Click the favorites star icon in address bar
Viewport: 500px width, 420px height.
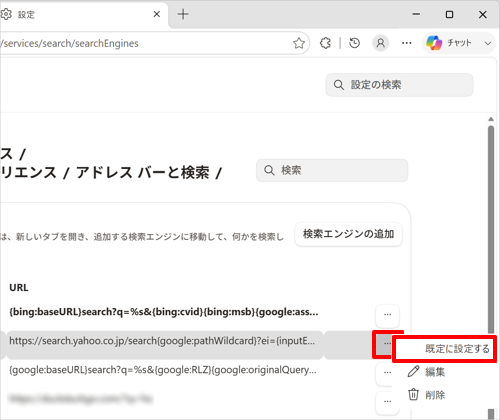click(x=299, y=43)
